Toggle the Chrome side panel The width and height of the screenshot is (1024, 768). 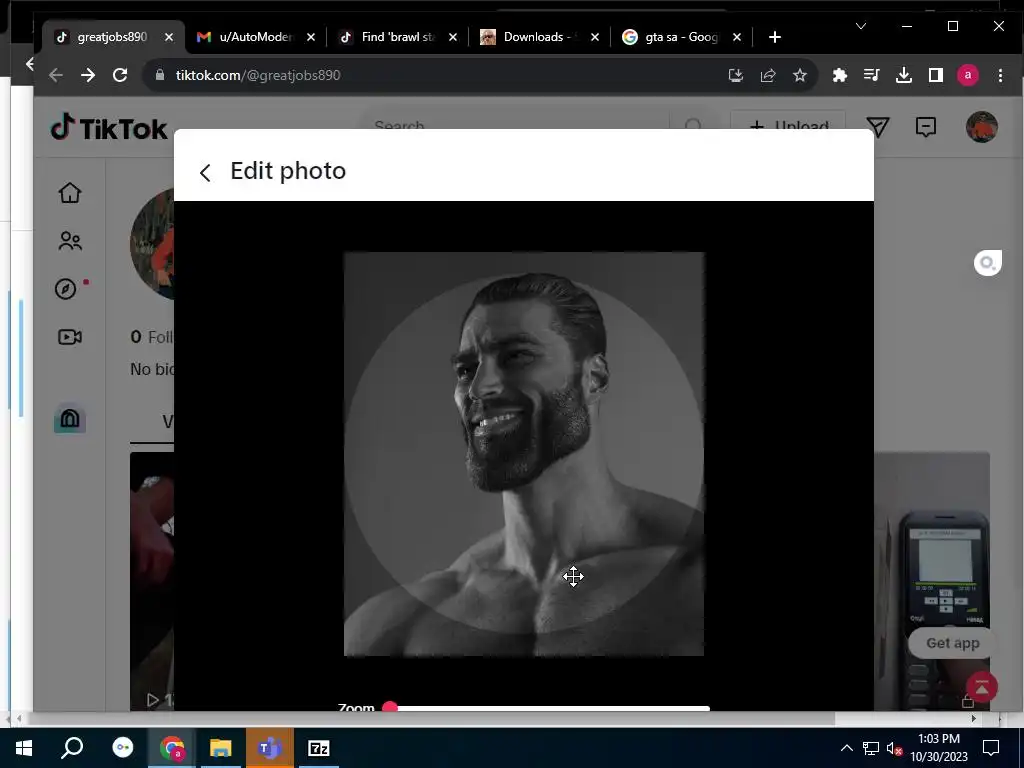936,75
